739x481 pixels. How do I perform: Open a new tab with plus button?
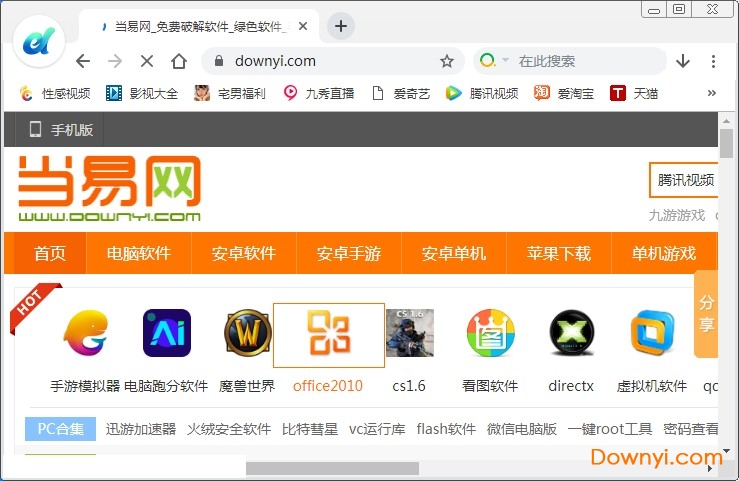coord(341,26)
